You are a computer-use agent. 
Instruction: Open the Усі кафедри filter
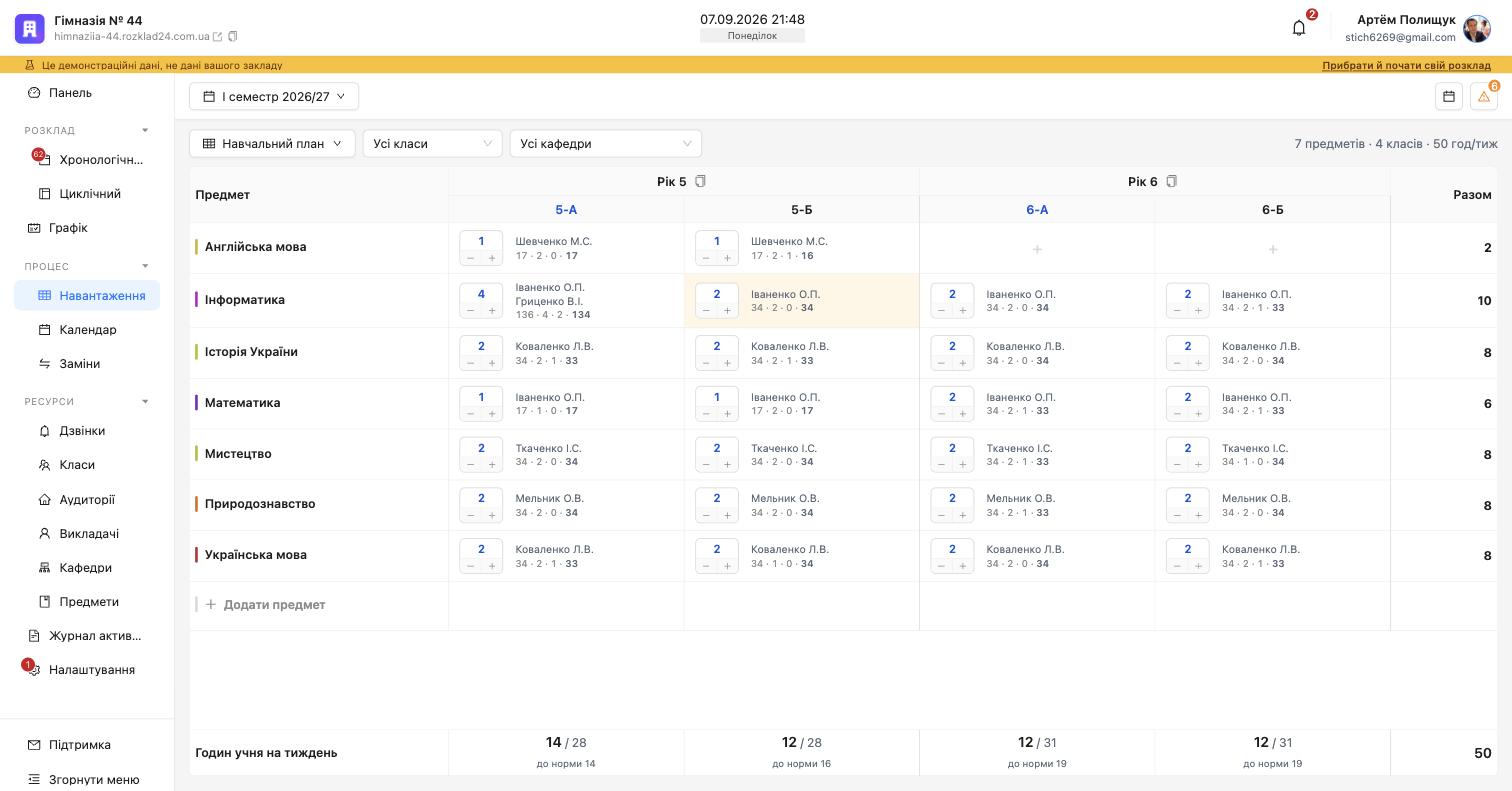606,144
